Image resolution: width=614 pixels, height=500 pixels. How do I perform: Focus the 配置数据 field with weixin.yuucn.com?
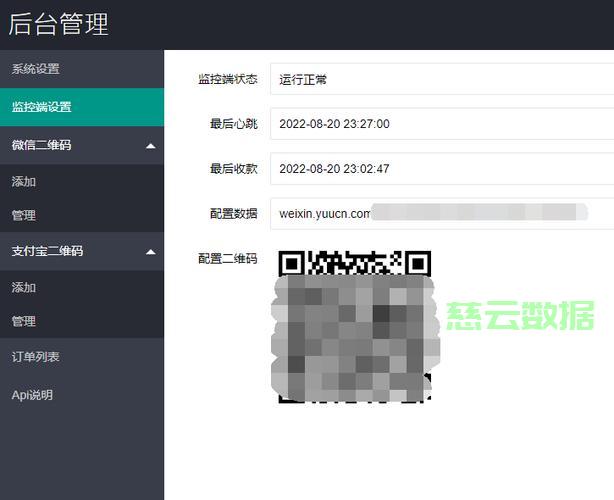point(442,214)
